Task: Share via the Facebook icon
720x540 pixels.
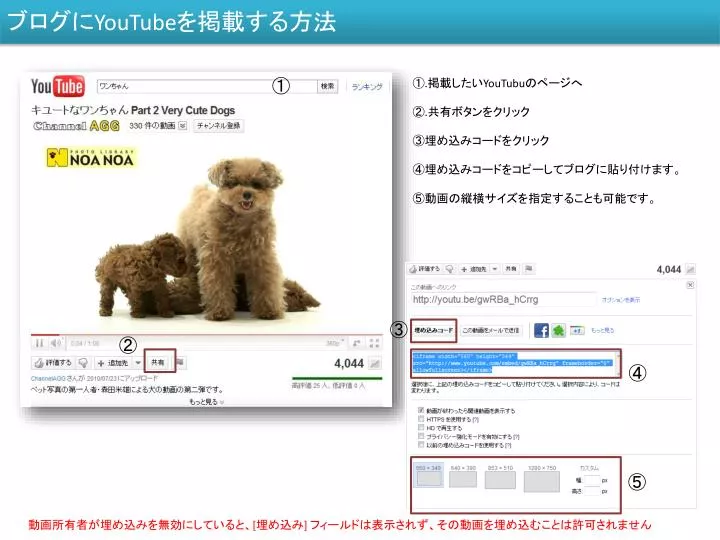Action: [541, 330]
